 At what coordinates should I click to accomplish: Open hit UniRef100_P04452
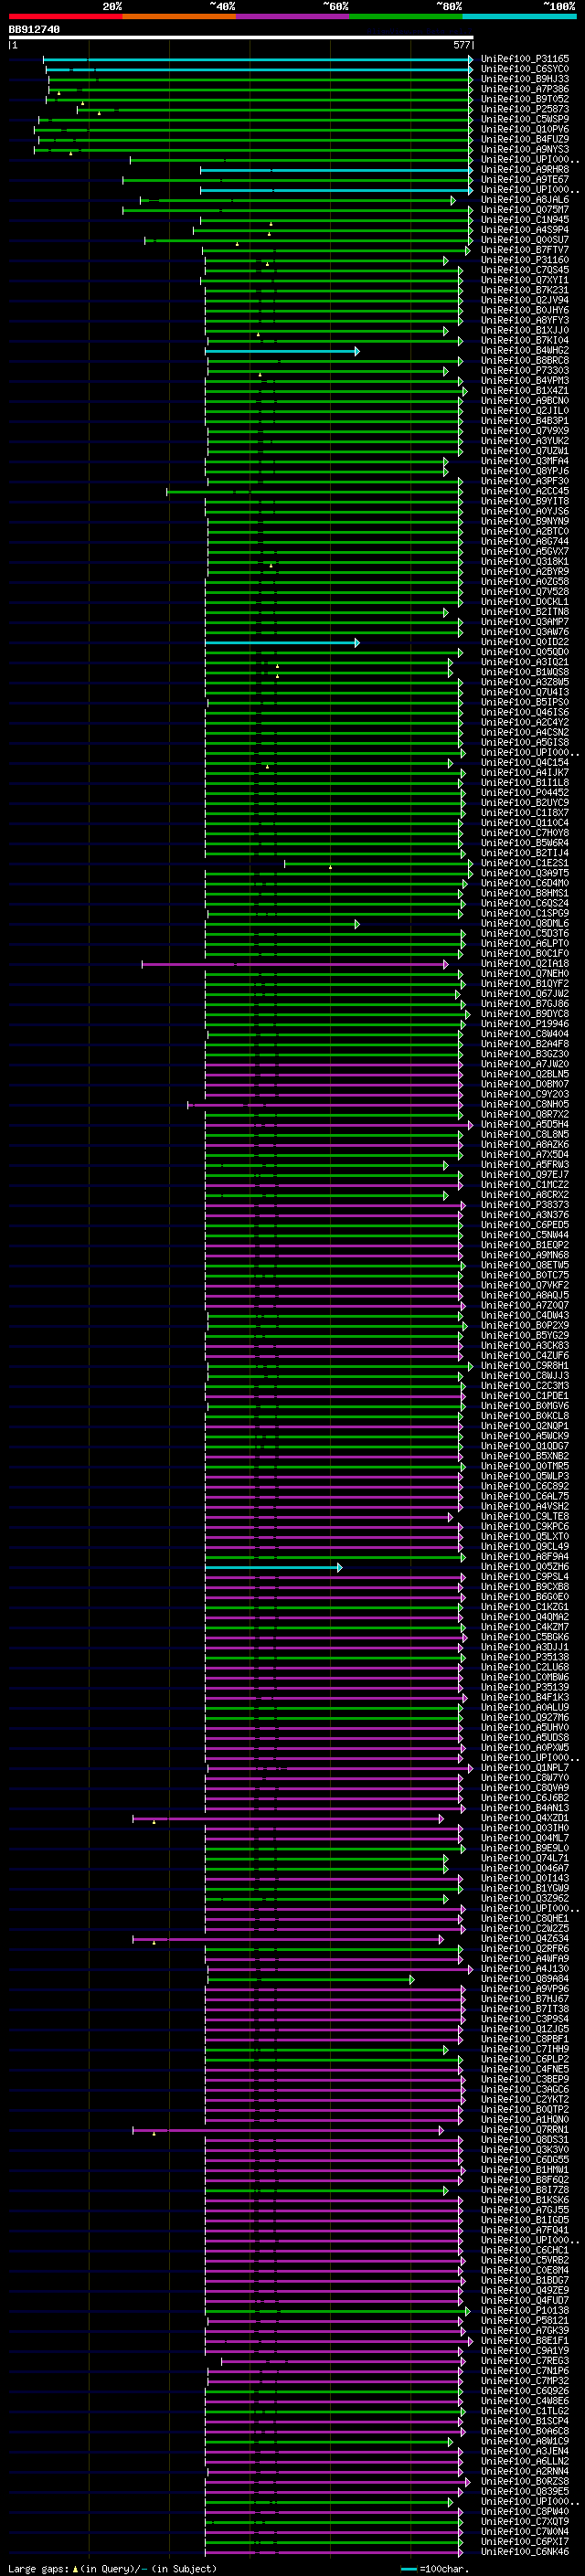tap(525, 793)
